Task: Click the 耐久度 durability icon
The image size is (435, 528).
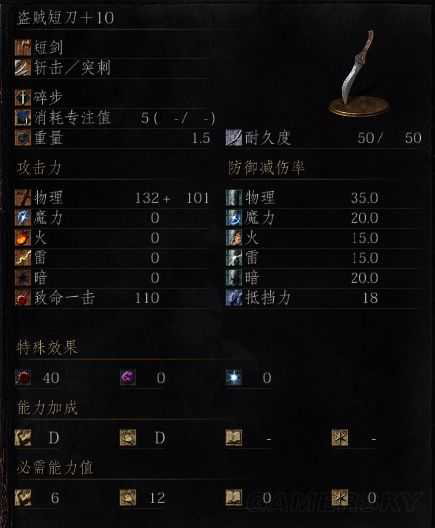Action: point(234,137)
